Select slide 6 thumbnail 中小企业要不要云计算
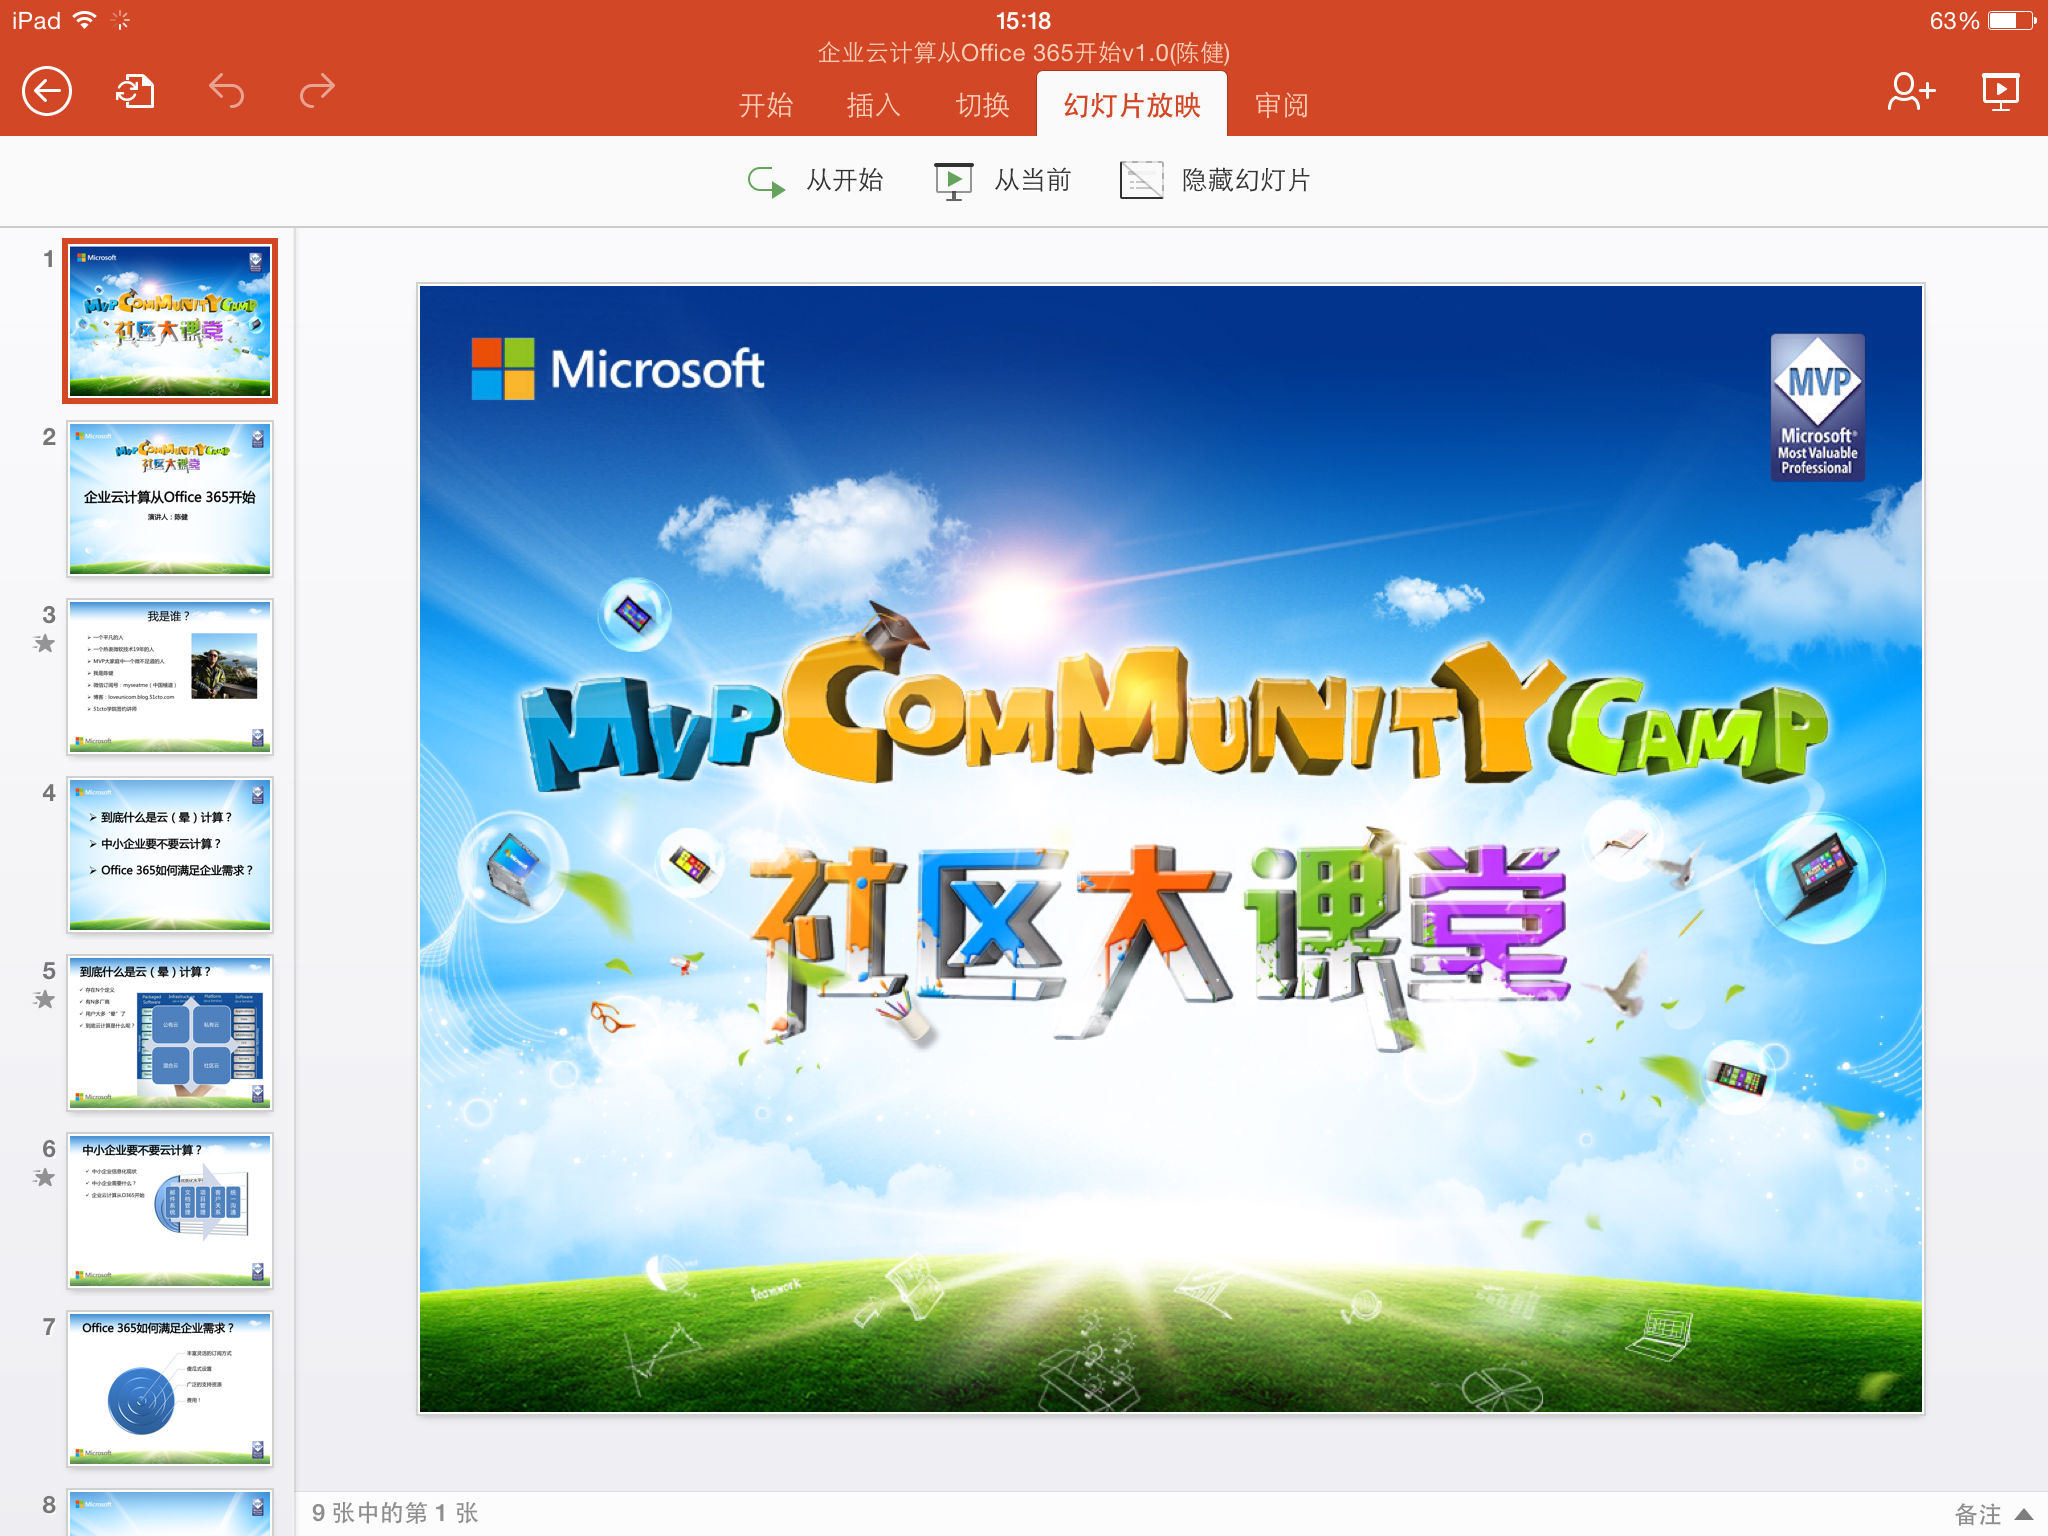2048x1536 pixels. [170, 1211]
